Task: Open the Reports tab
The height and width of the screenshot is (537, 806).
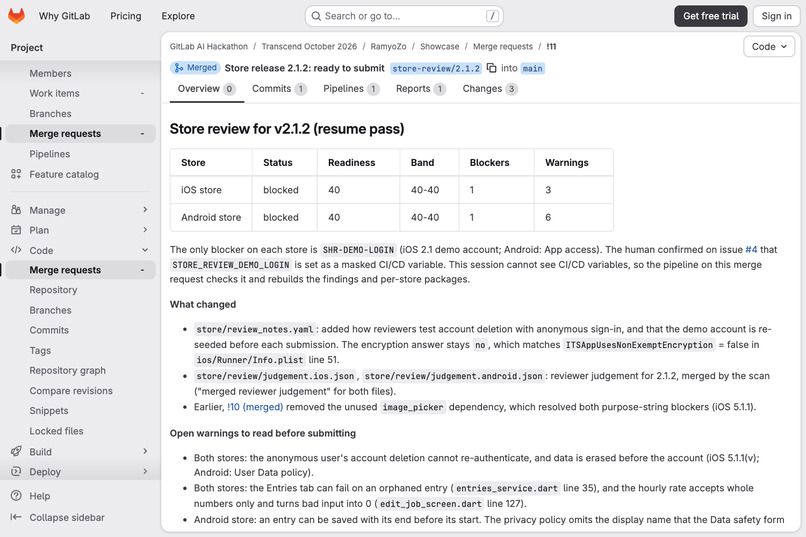Action: pos(420,89)
